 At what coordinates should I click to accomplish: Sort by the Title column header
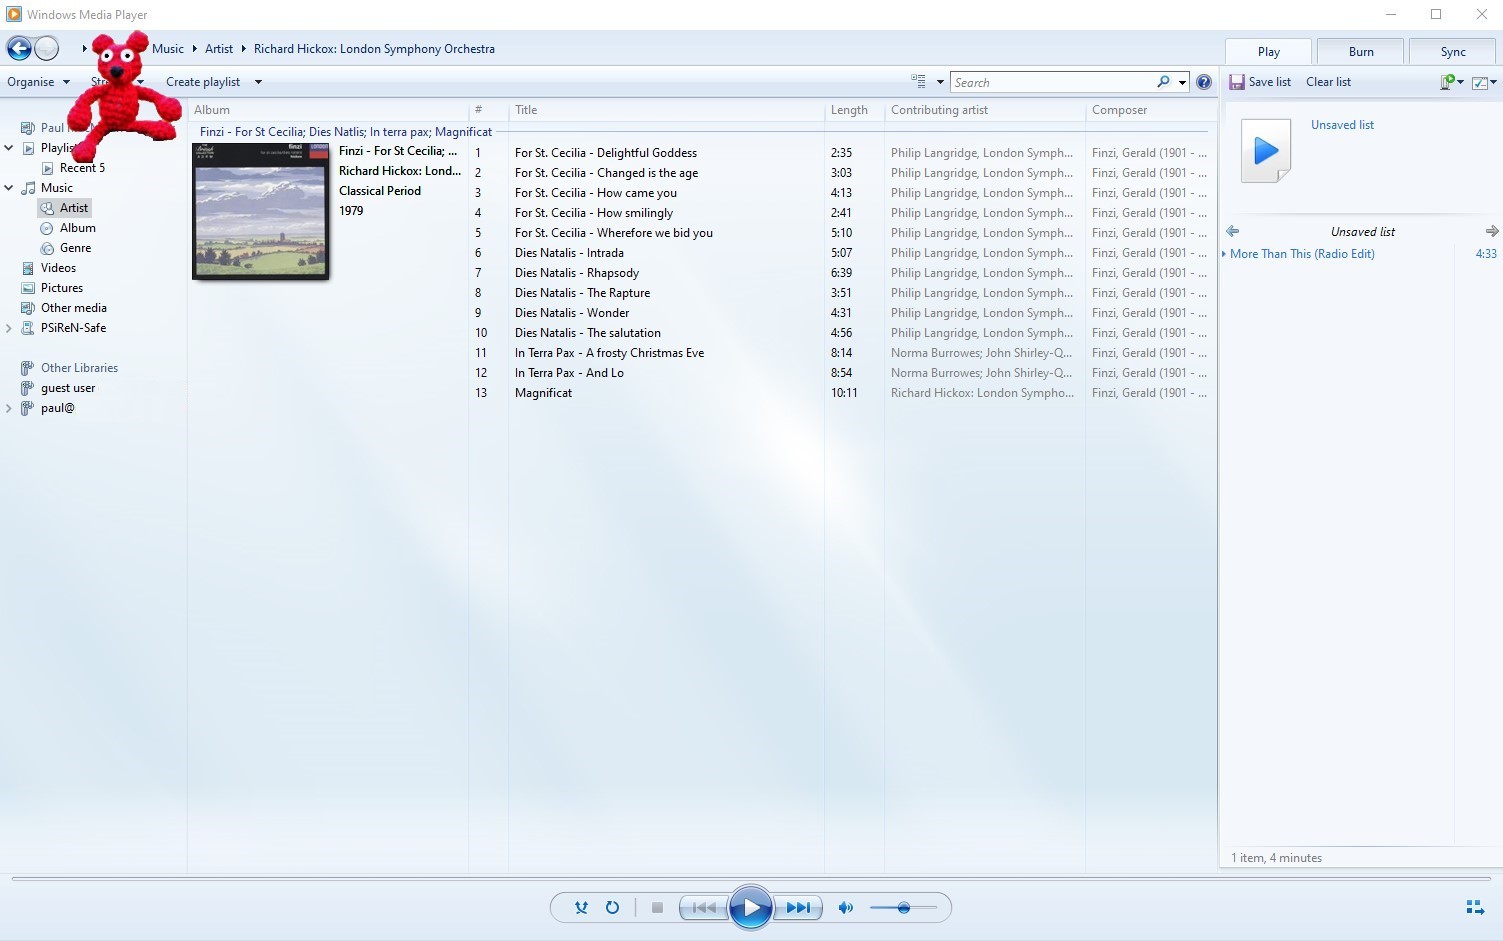click(x=666, y=110)
